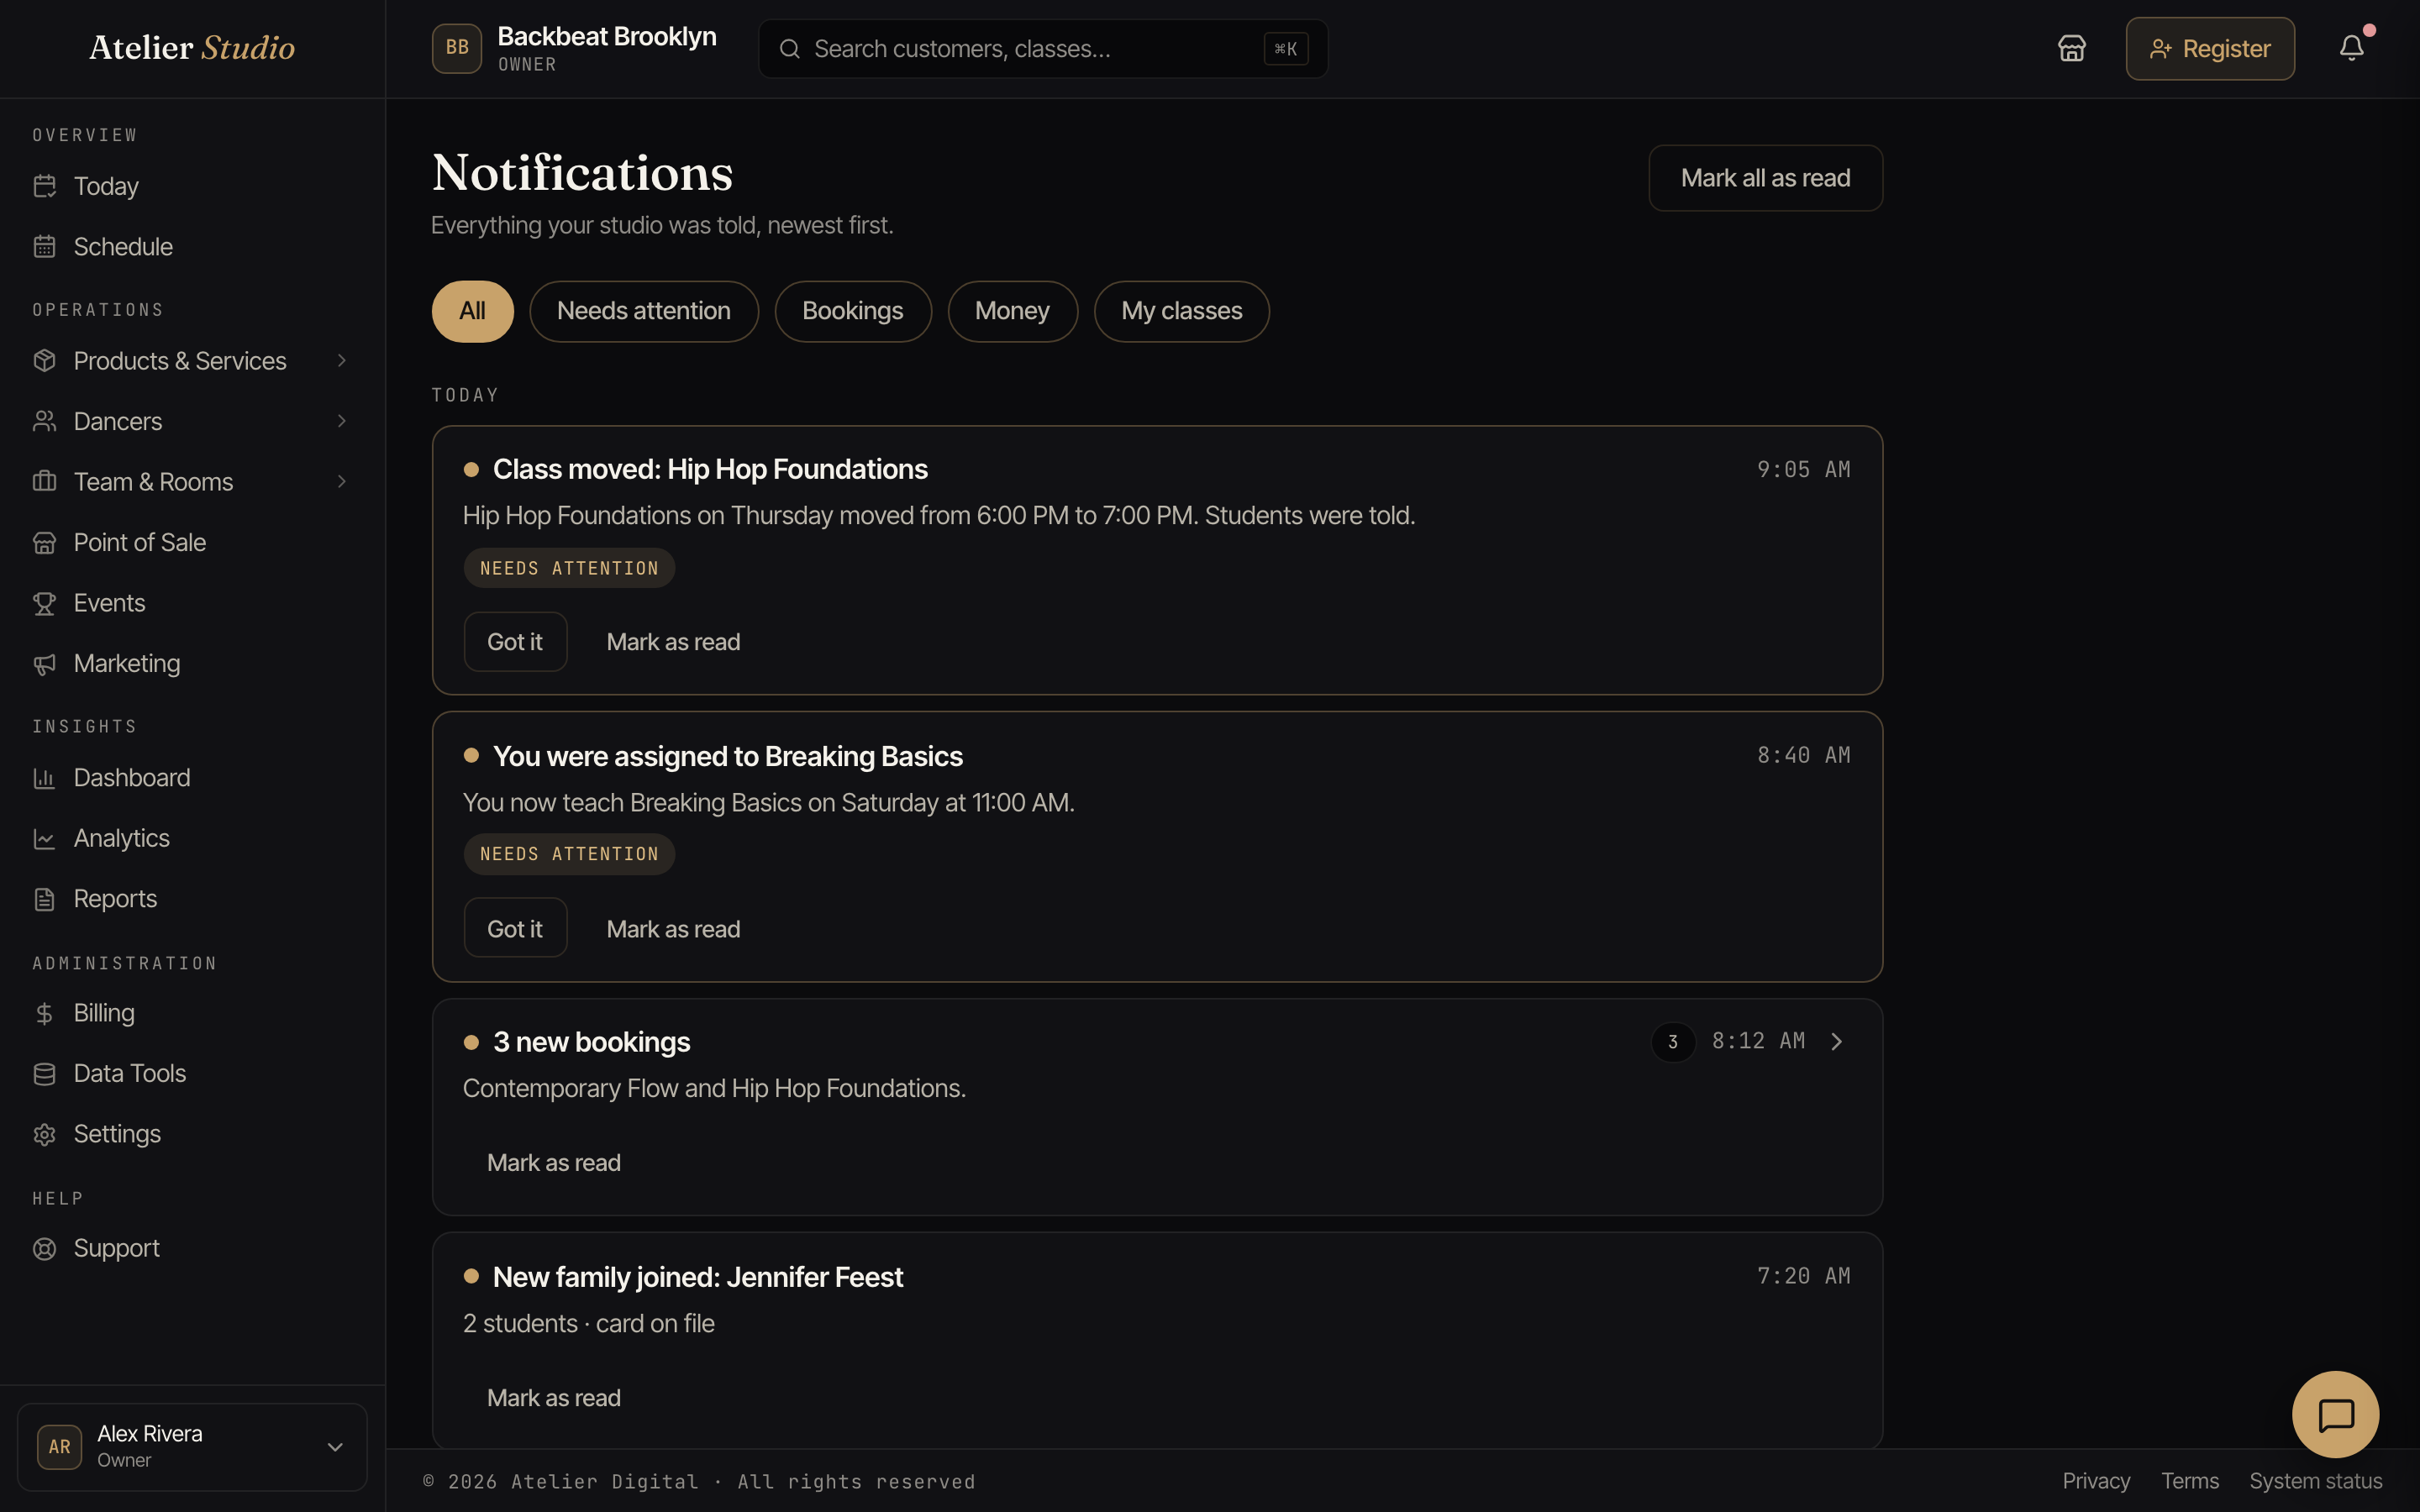Open the chat bubble widget

point(2336,1415)
